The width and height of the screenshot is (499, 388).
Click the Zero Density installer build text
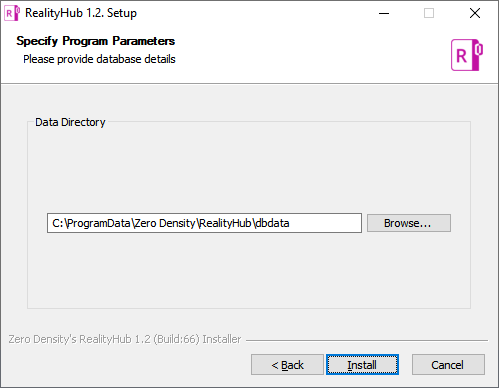pyautogui.click(x=125, y=339)
